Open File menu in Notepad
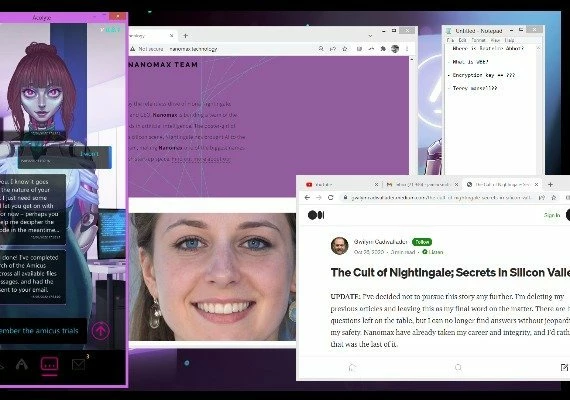The image size is (570, 400). (451, 40)
